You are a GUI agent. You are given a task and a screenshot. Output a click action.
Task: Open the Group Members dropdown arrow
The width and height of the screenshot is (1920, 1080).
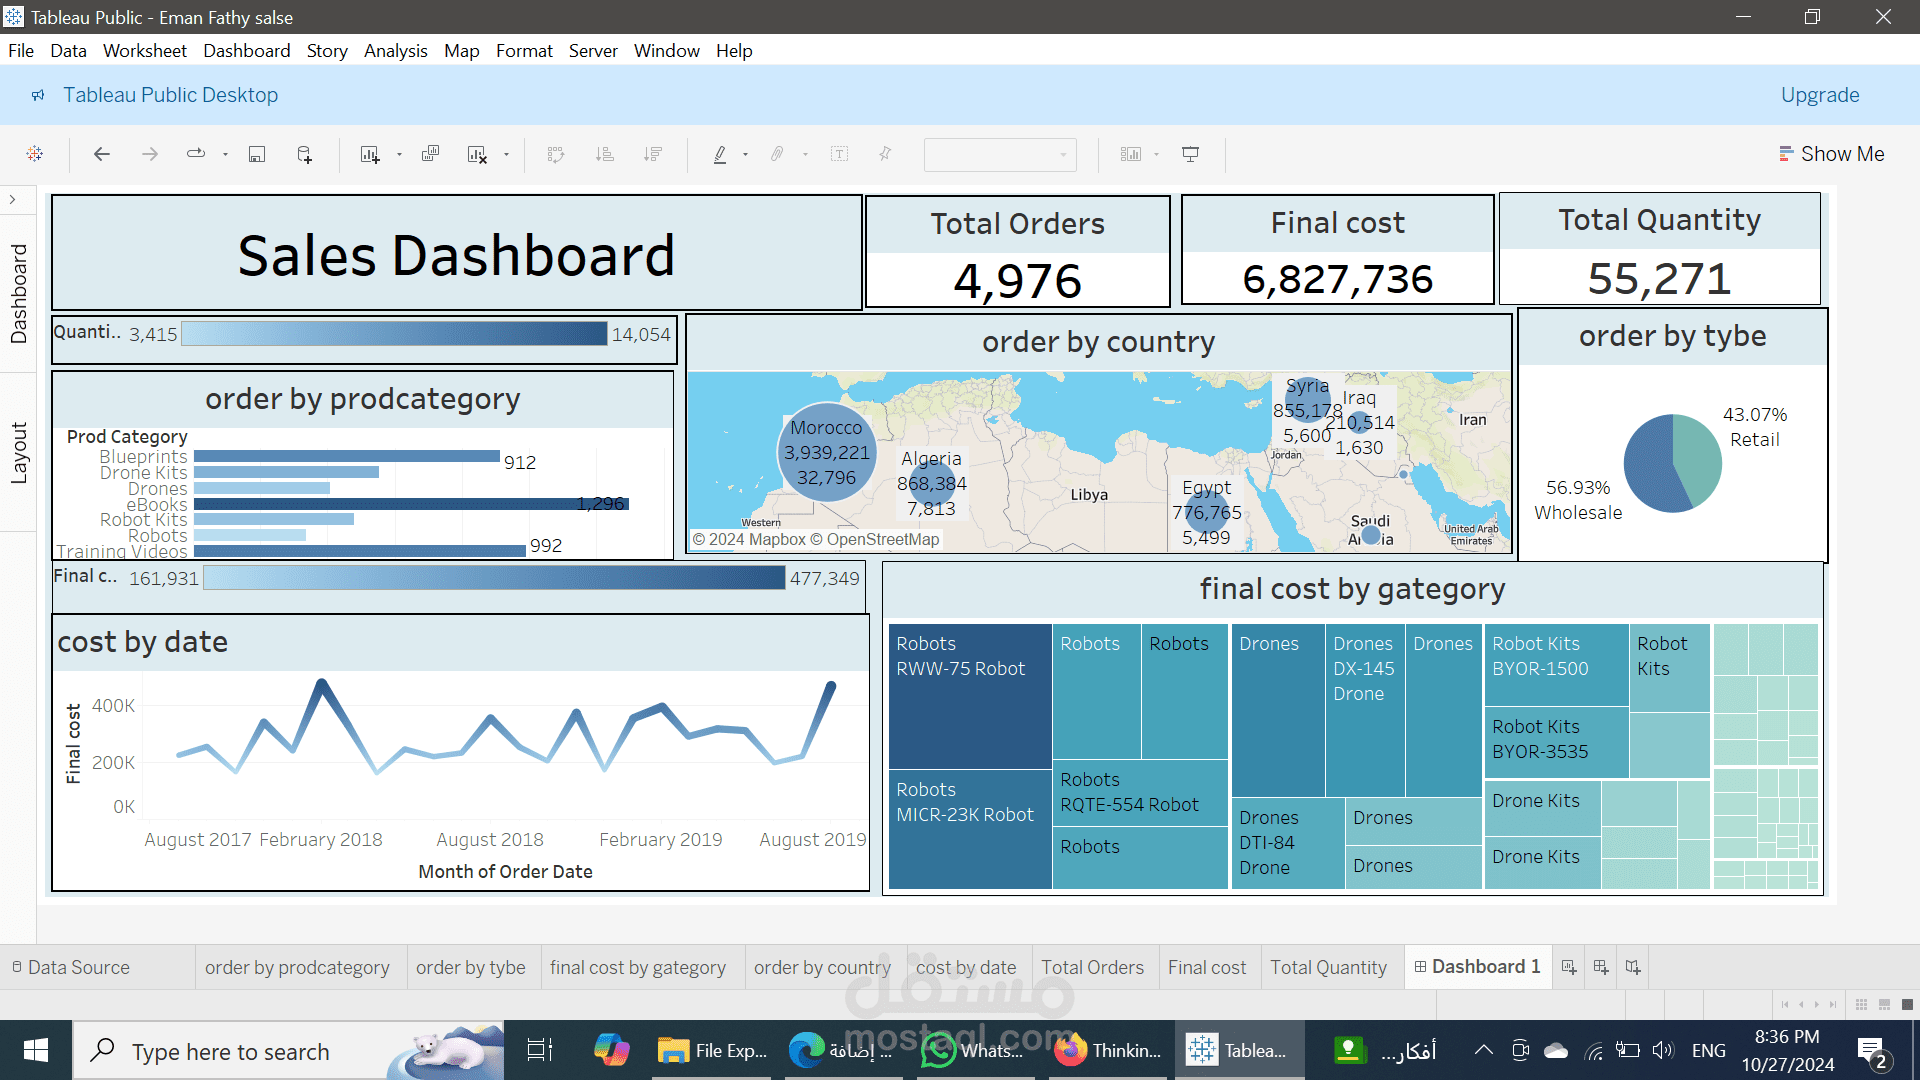coord(805,154)
